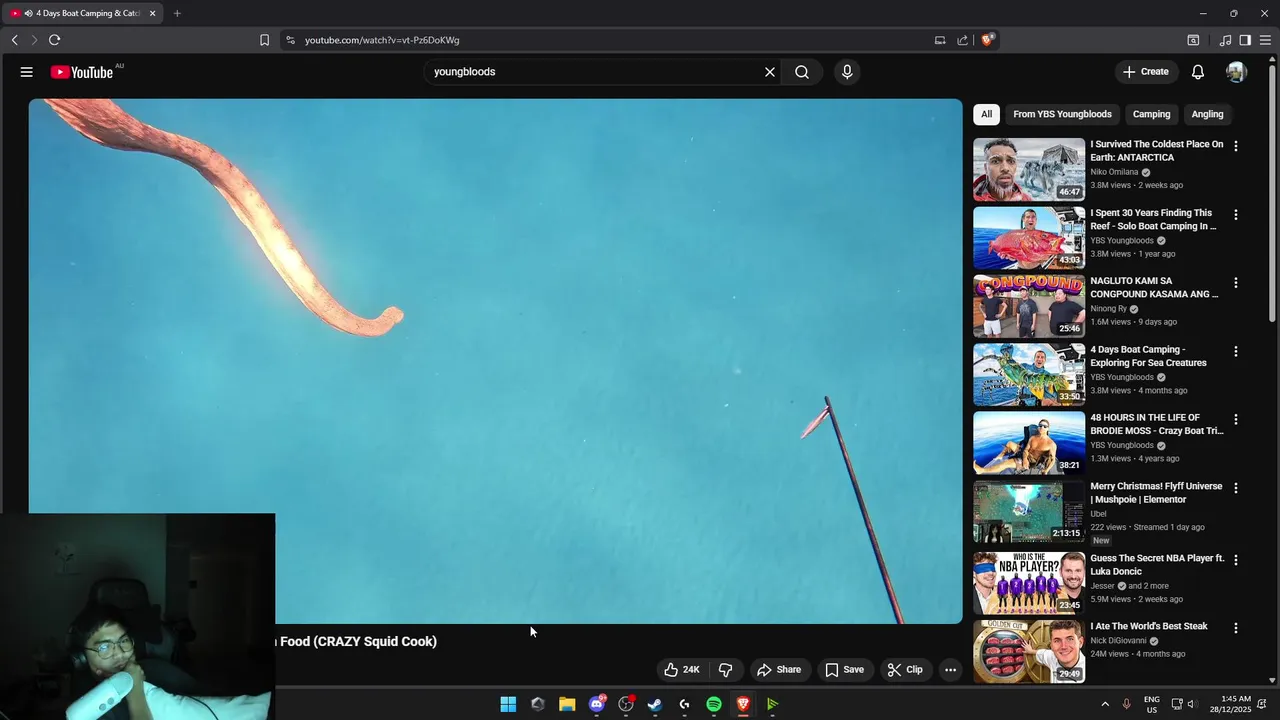Go to the YouTube home logo
The height and width of the screenshot is (720, 1280).
point(82,72)
